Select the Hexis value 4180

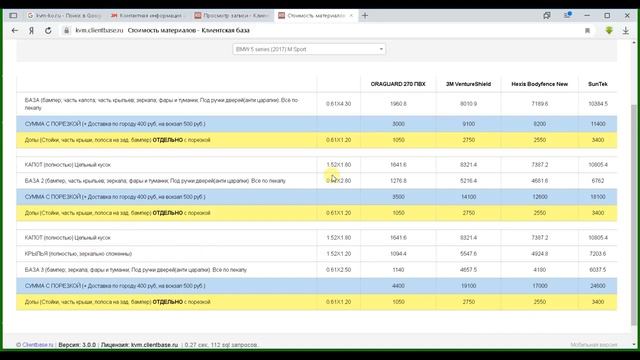click(x=540, y=270)
